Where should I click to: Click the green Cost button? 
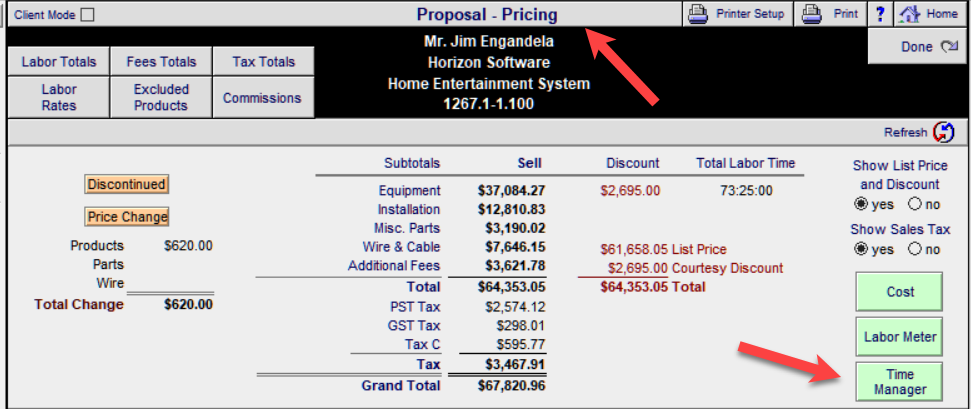coord(900,292)
